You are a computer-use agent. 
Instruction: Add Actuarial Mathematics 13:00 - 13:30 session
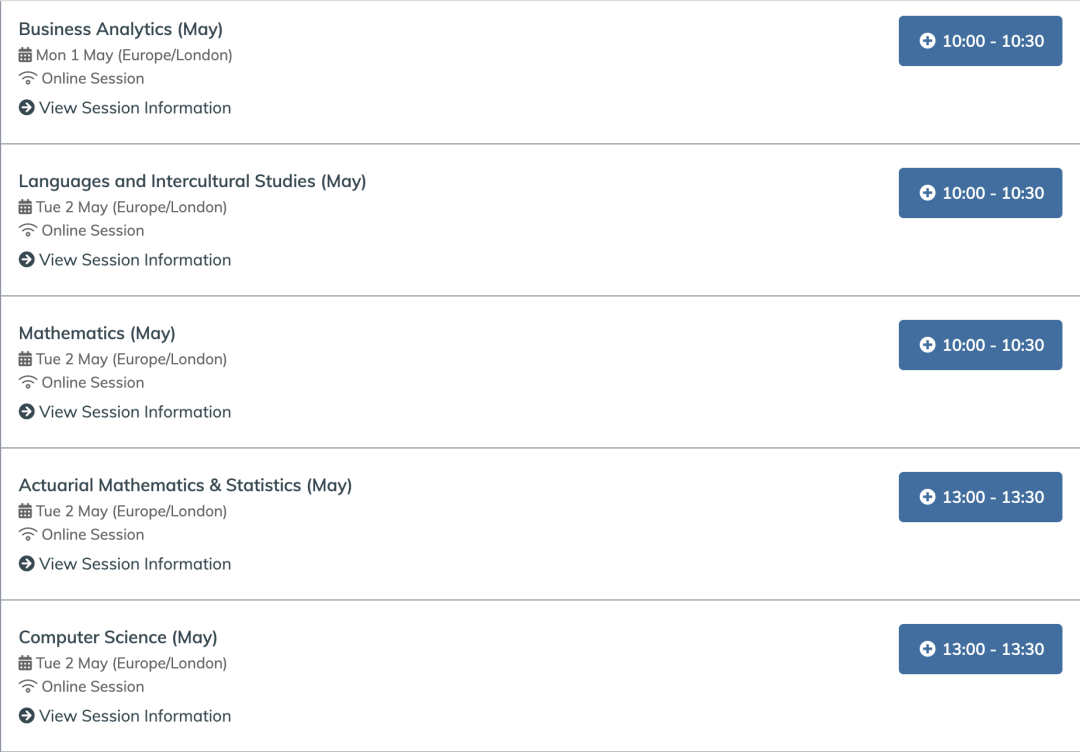(x=980, y=497)
